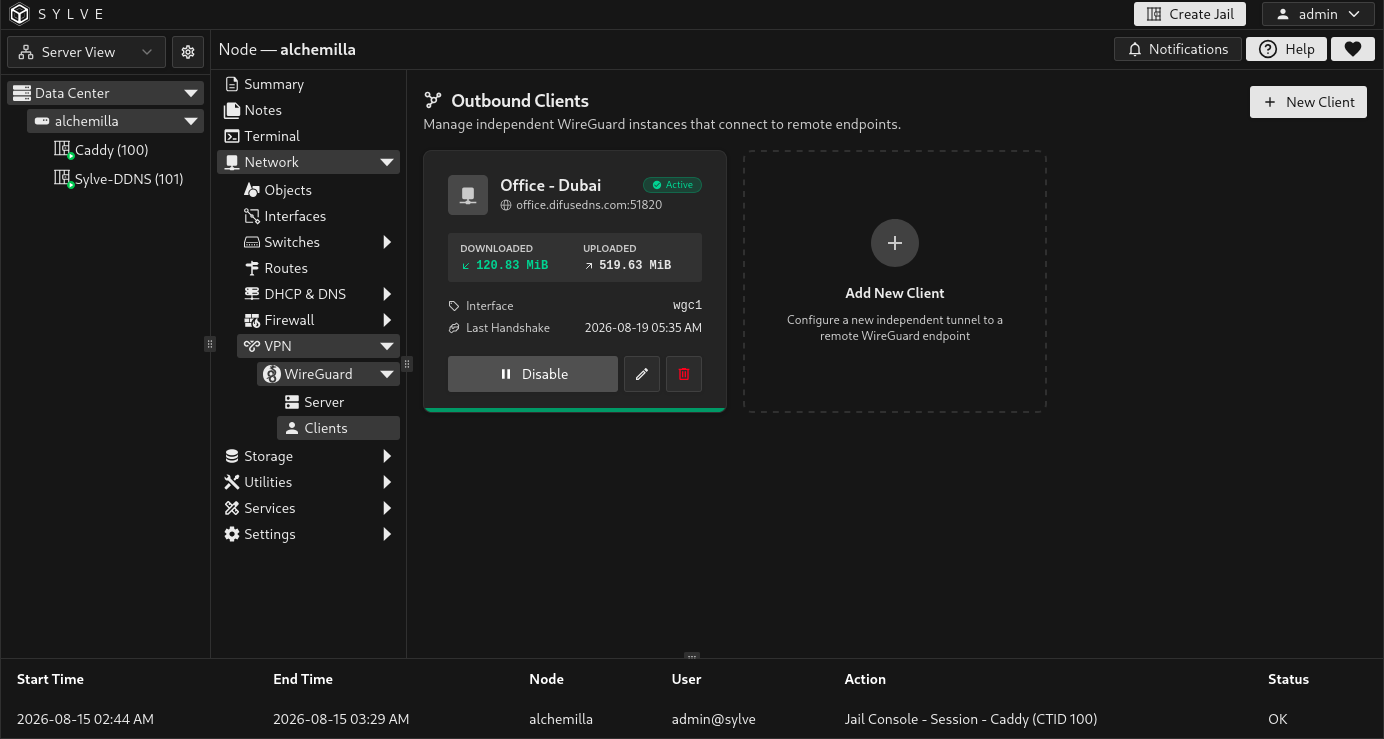This screenshot has height=739, width=1384.
Task: Click the uploaded value 519.63 MiB
Action: [635, 265]
